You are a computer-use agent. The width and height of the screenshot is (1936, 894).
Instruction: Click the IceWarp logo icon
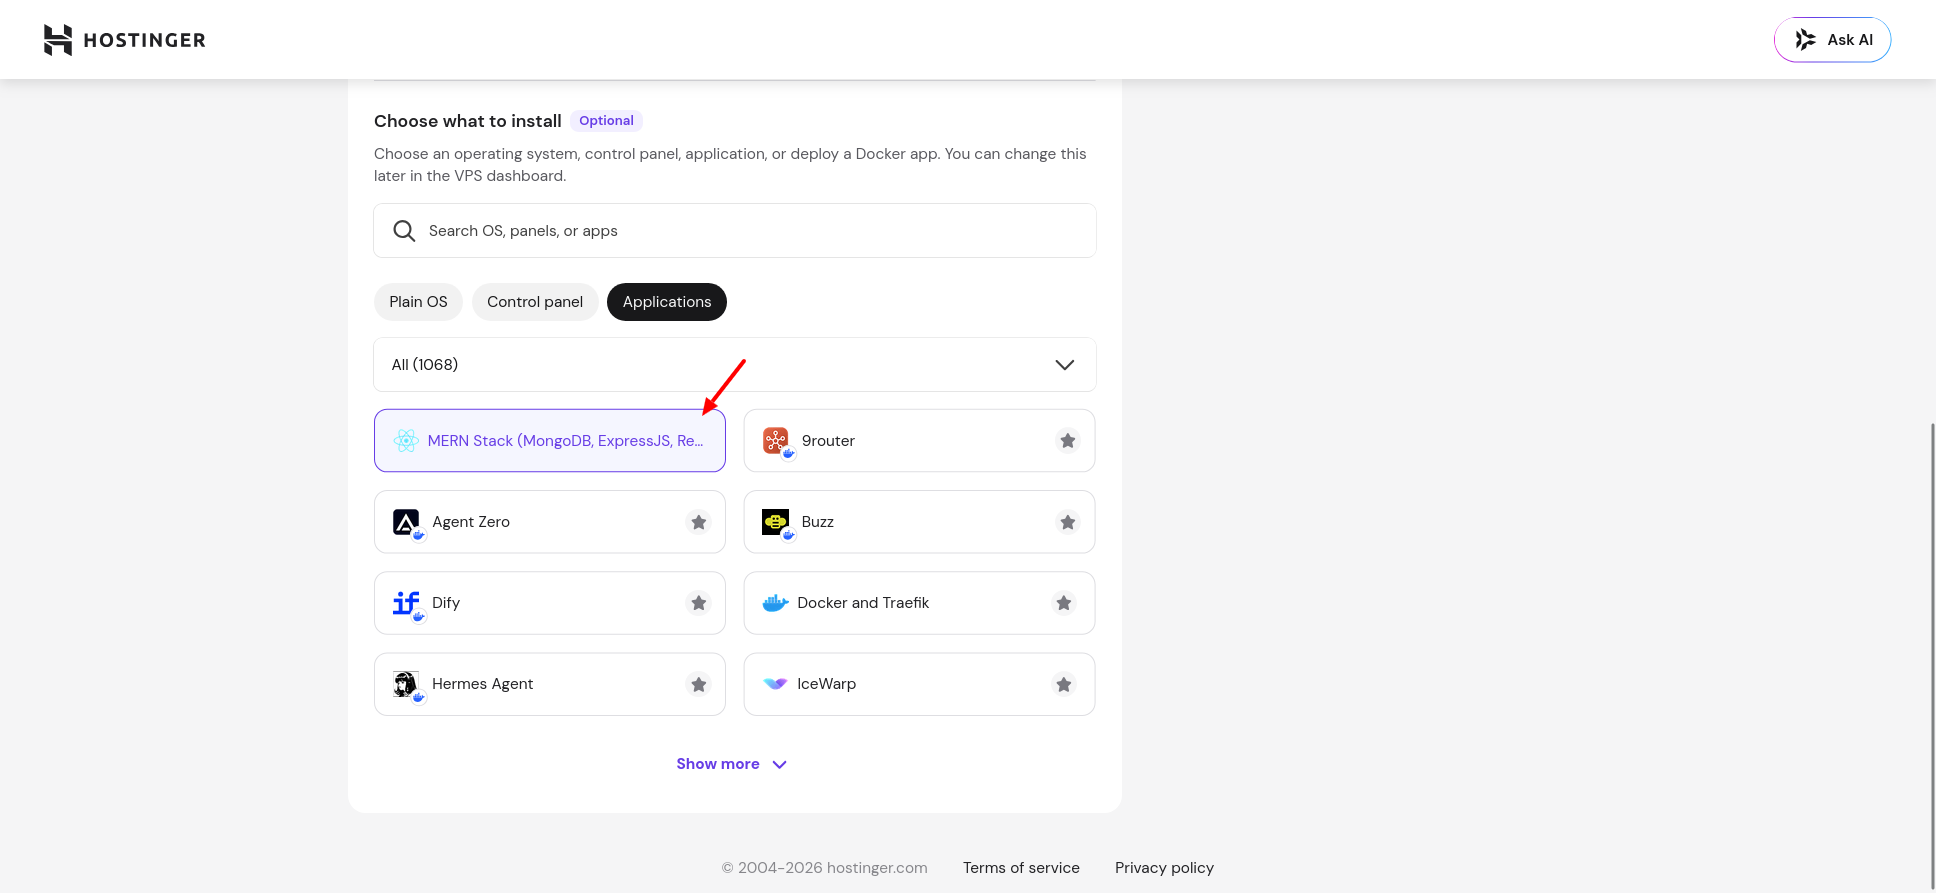(x=776, y=684)
